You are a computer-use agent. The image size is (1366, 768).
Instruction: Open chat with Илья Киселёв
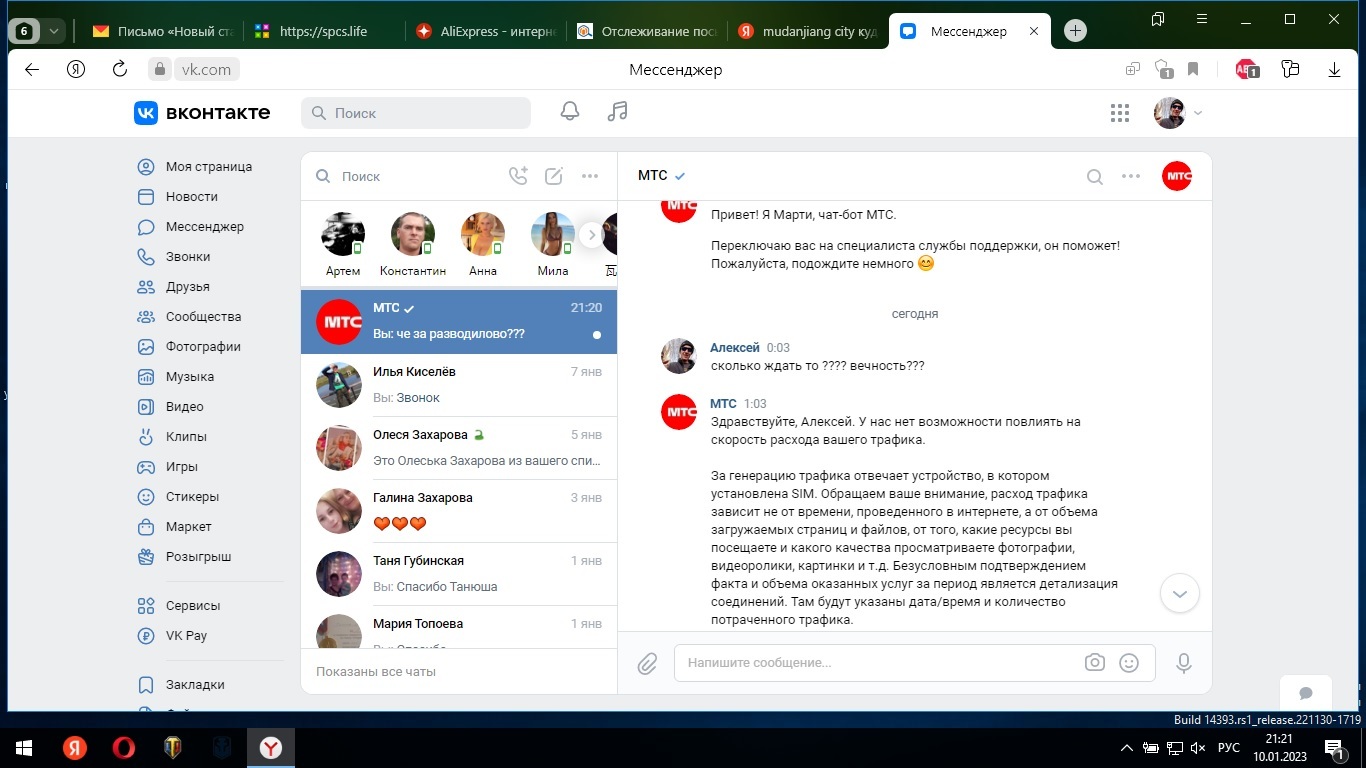[459, 385]
